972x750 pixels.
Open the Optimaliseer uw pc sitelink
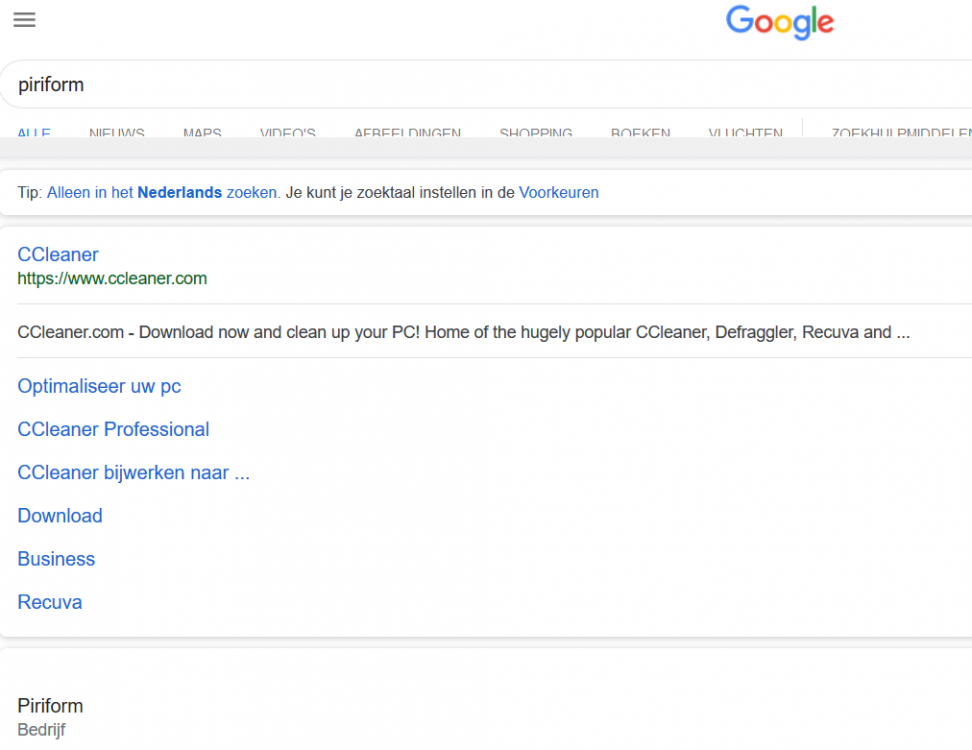99,386
